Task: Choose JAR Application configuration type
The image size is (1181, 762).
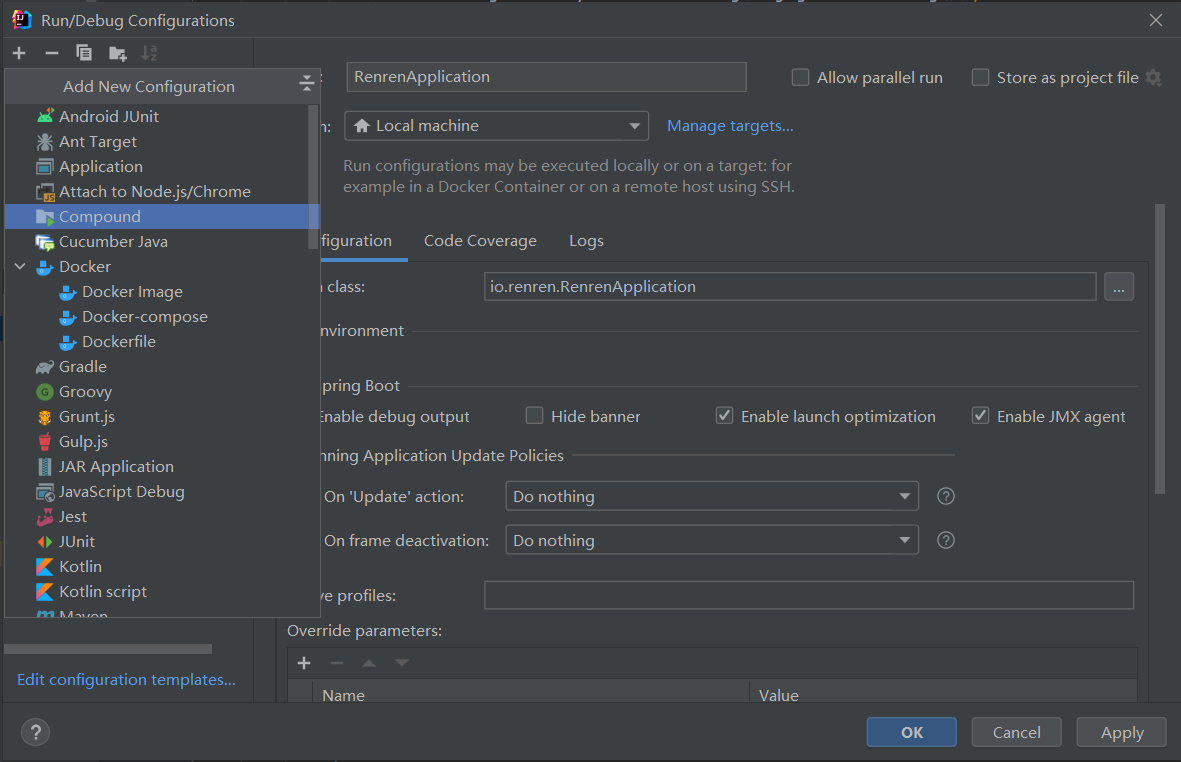Action: tap(162, 466)
